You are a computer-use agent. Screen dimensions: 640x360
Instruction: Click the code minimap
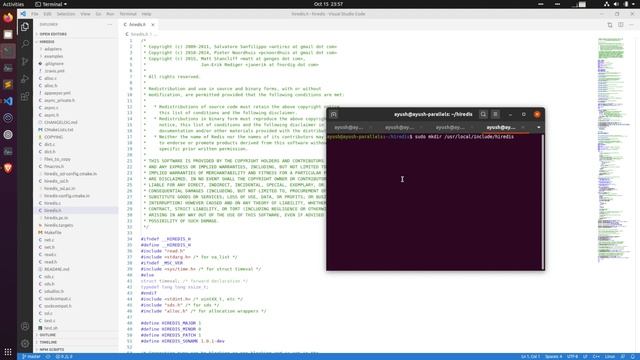611,151
